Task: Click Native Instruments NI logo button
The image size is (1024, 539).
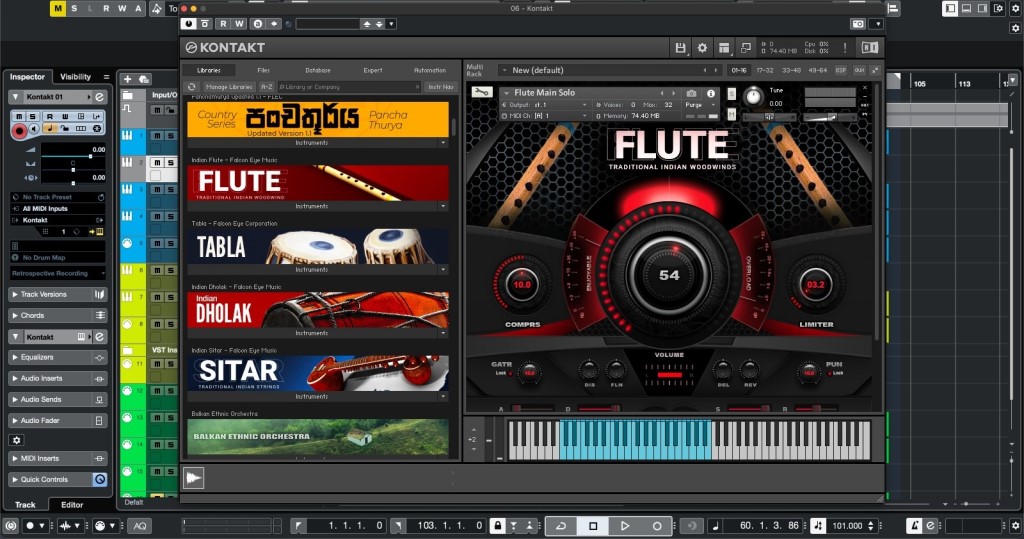Action: click(x=869, y=48)
